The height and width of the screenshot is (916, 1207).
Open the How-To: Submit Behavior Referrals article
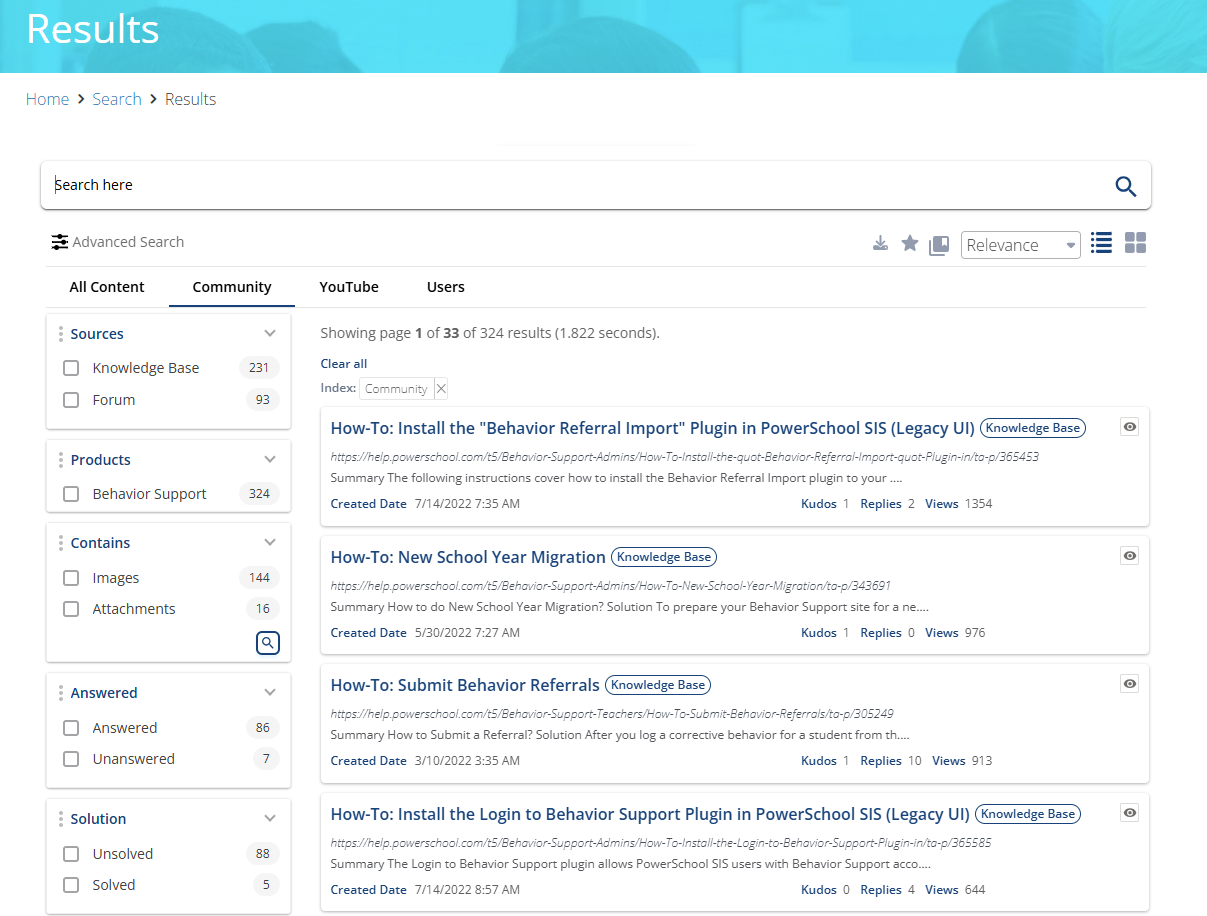point(463,685)
